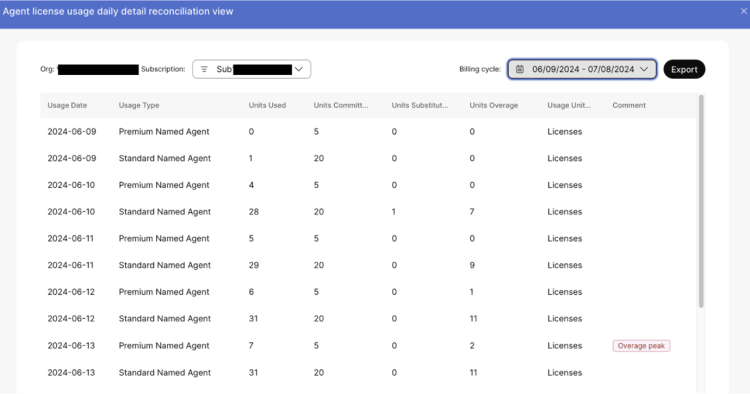Screen dimensions: 750x394
Task: Click overage value 2 for 2024-06-13
Action: (x=472, y=346)
